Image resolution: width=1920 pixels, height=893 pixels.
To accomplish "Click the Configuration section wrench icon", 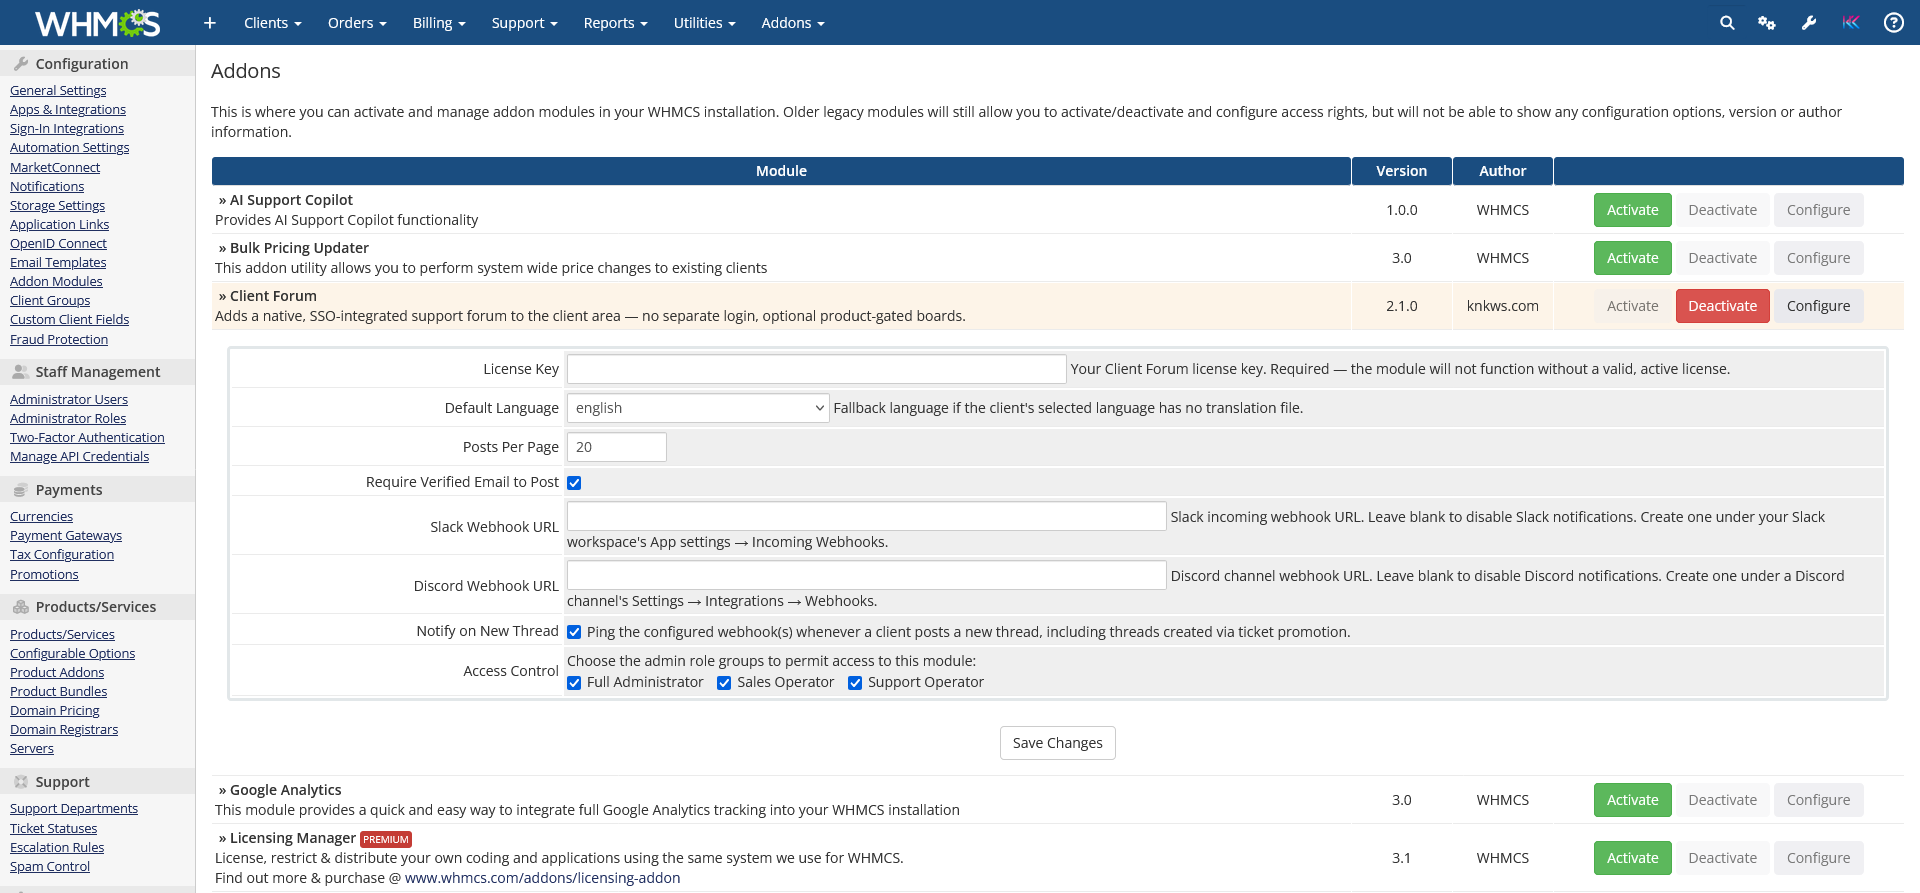I will pyautogui.click(x=21, y=63).
